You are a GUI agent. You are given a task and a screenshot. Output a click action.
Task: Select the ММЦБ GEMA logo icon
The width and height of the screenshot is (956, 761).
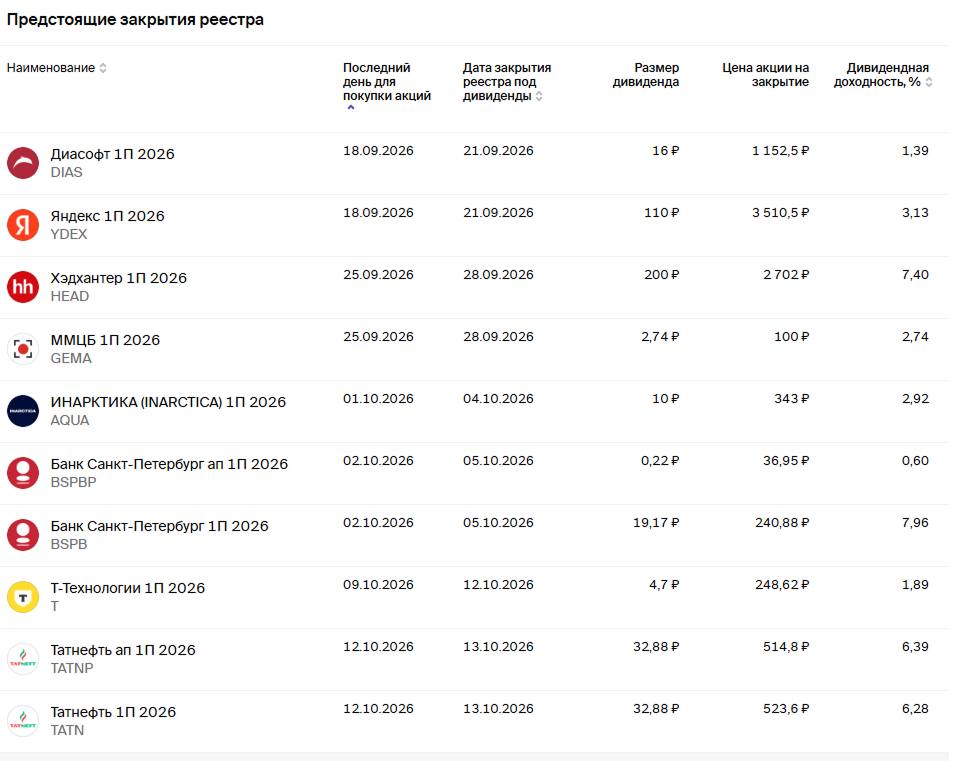(x=23, y=349)
